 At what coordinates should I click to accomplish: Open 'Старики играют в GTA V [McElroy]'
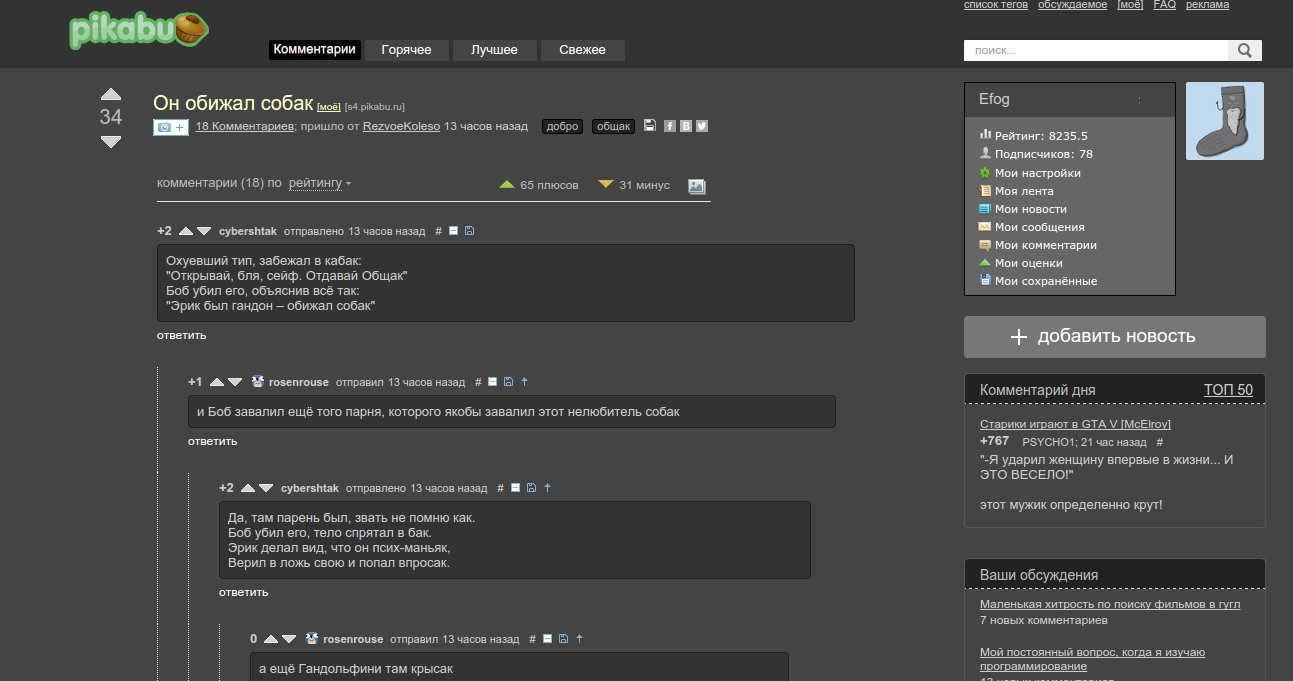[x=1075, y=424]
